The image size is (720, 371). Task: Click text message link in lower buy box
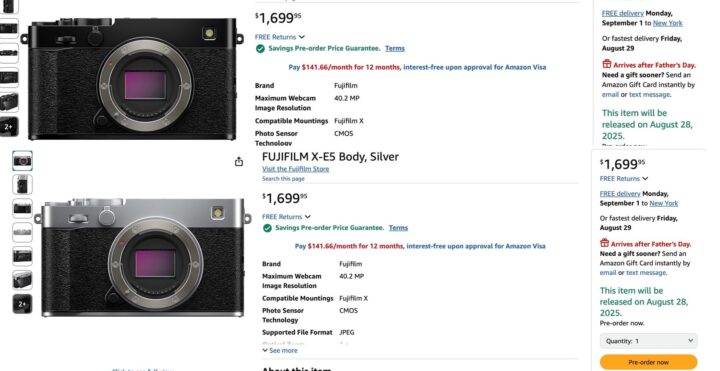pos(646,272)
